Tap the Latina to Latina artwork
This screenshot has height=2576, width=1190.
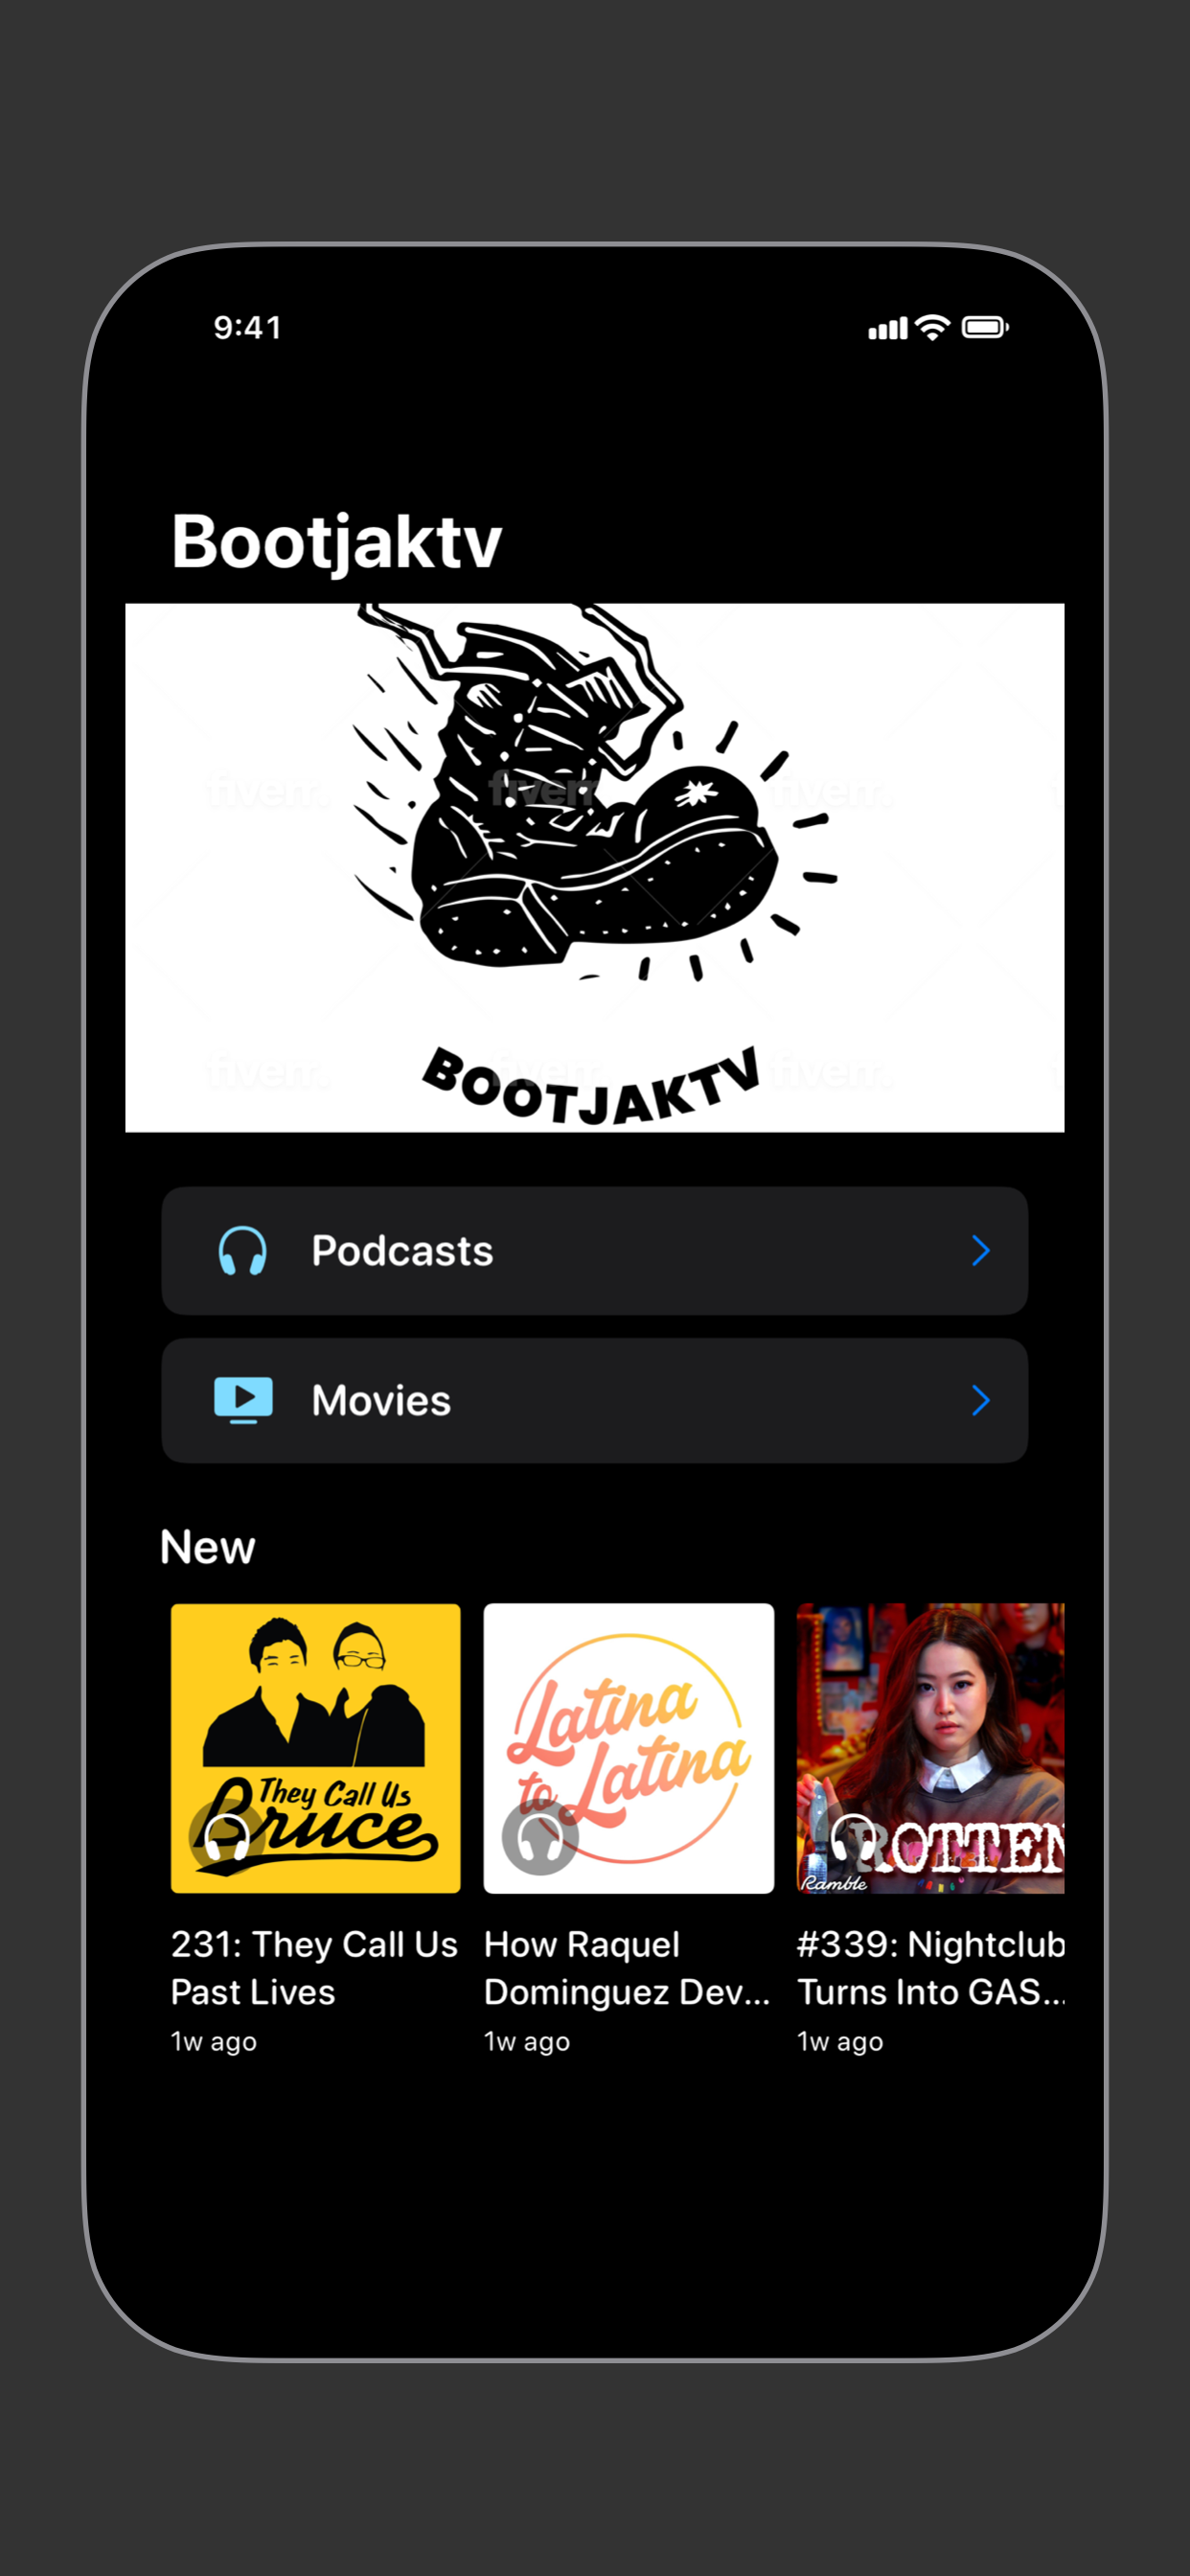pyautogui.click(x=629, y=1748)
